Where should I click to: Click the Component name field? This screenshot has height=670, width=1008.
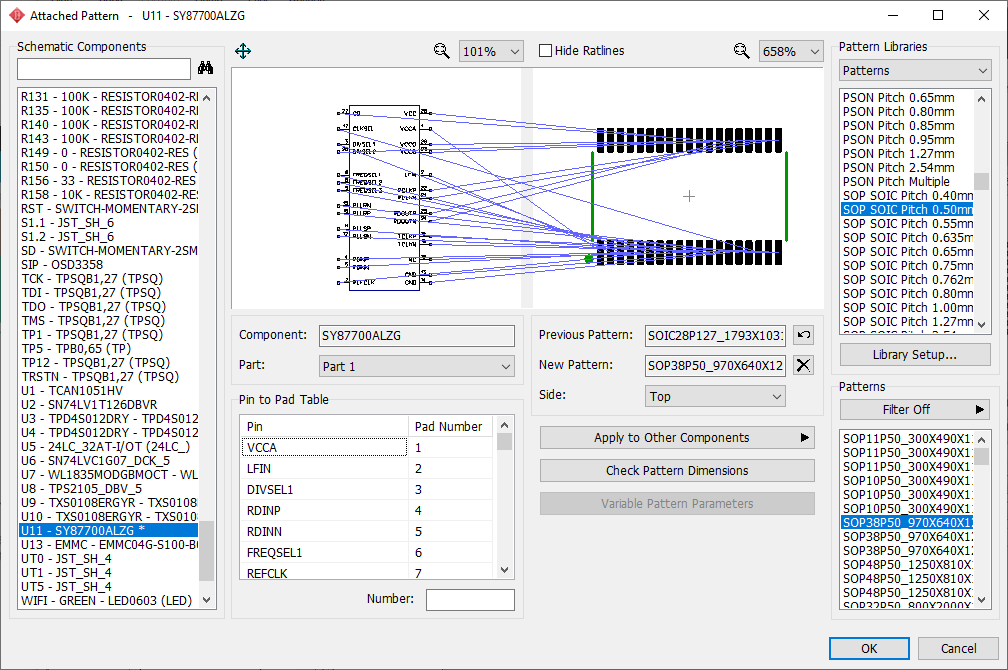pos(417,336)
